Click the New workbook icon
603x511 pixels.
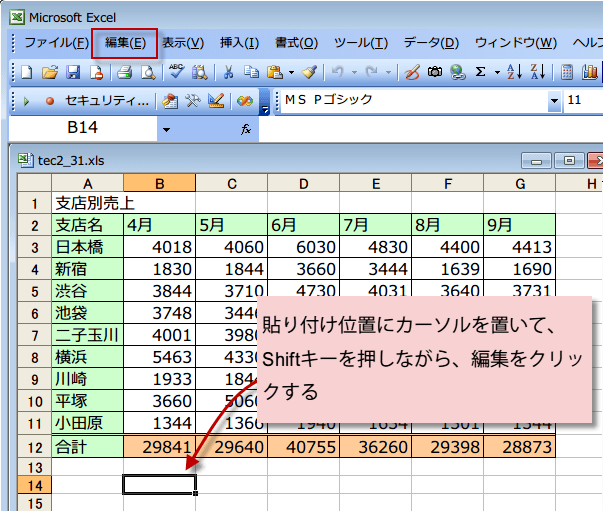(26, 72)
